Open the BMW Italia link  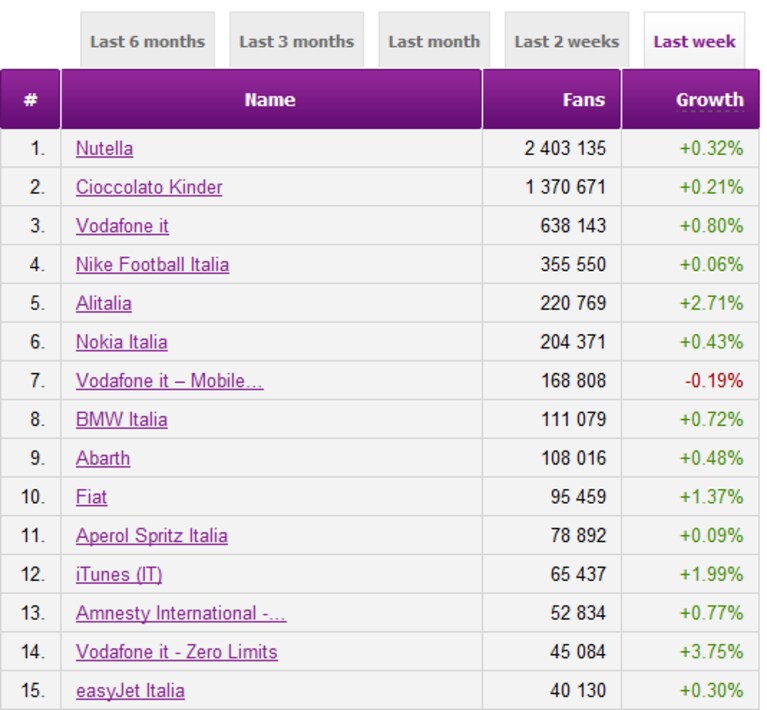pyautogui.click(x=121, y=419)
